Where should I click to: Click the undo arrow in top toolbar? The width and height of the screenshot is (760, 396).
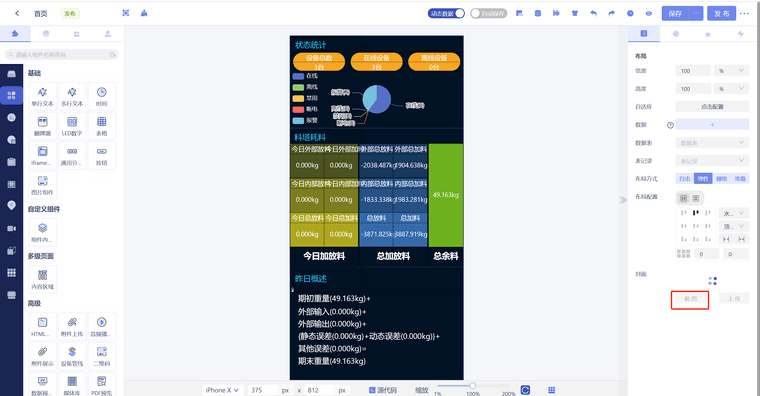[593, 14]
